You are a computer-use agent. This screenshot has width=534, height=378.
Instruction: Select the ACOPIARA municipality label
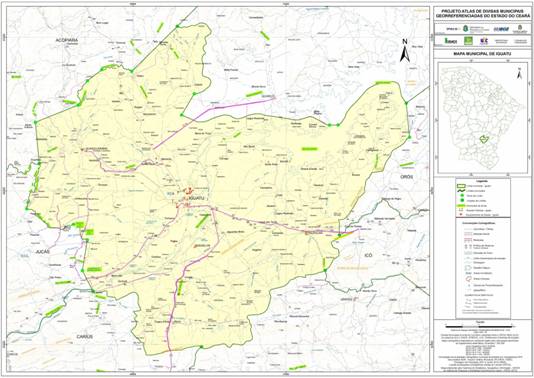pos(67,41)
